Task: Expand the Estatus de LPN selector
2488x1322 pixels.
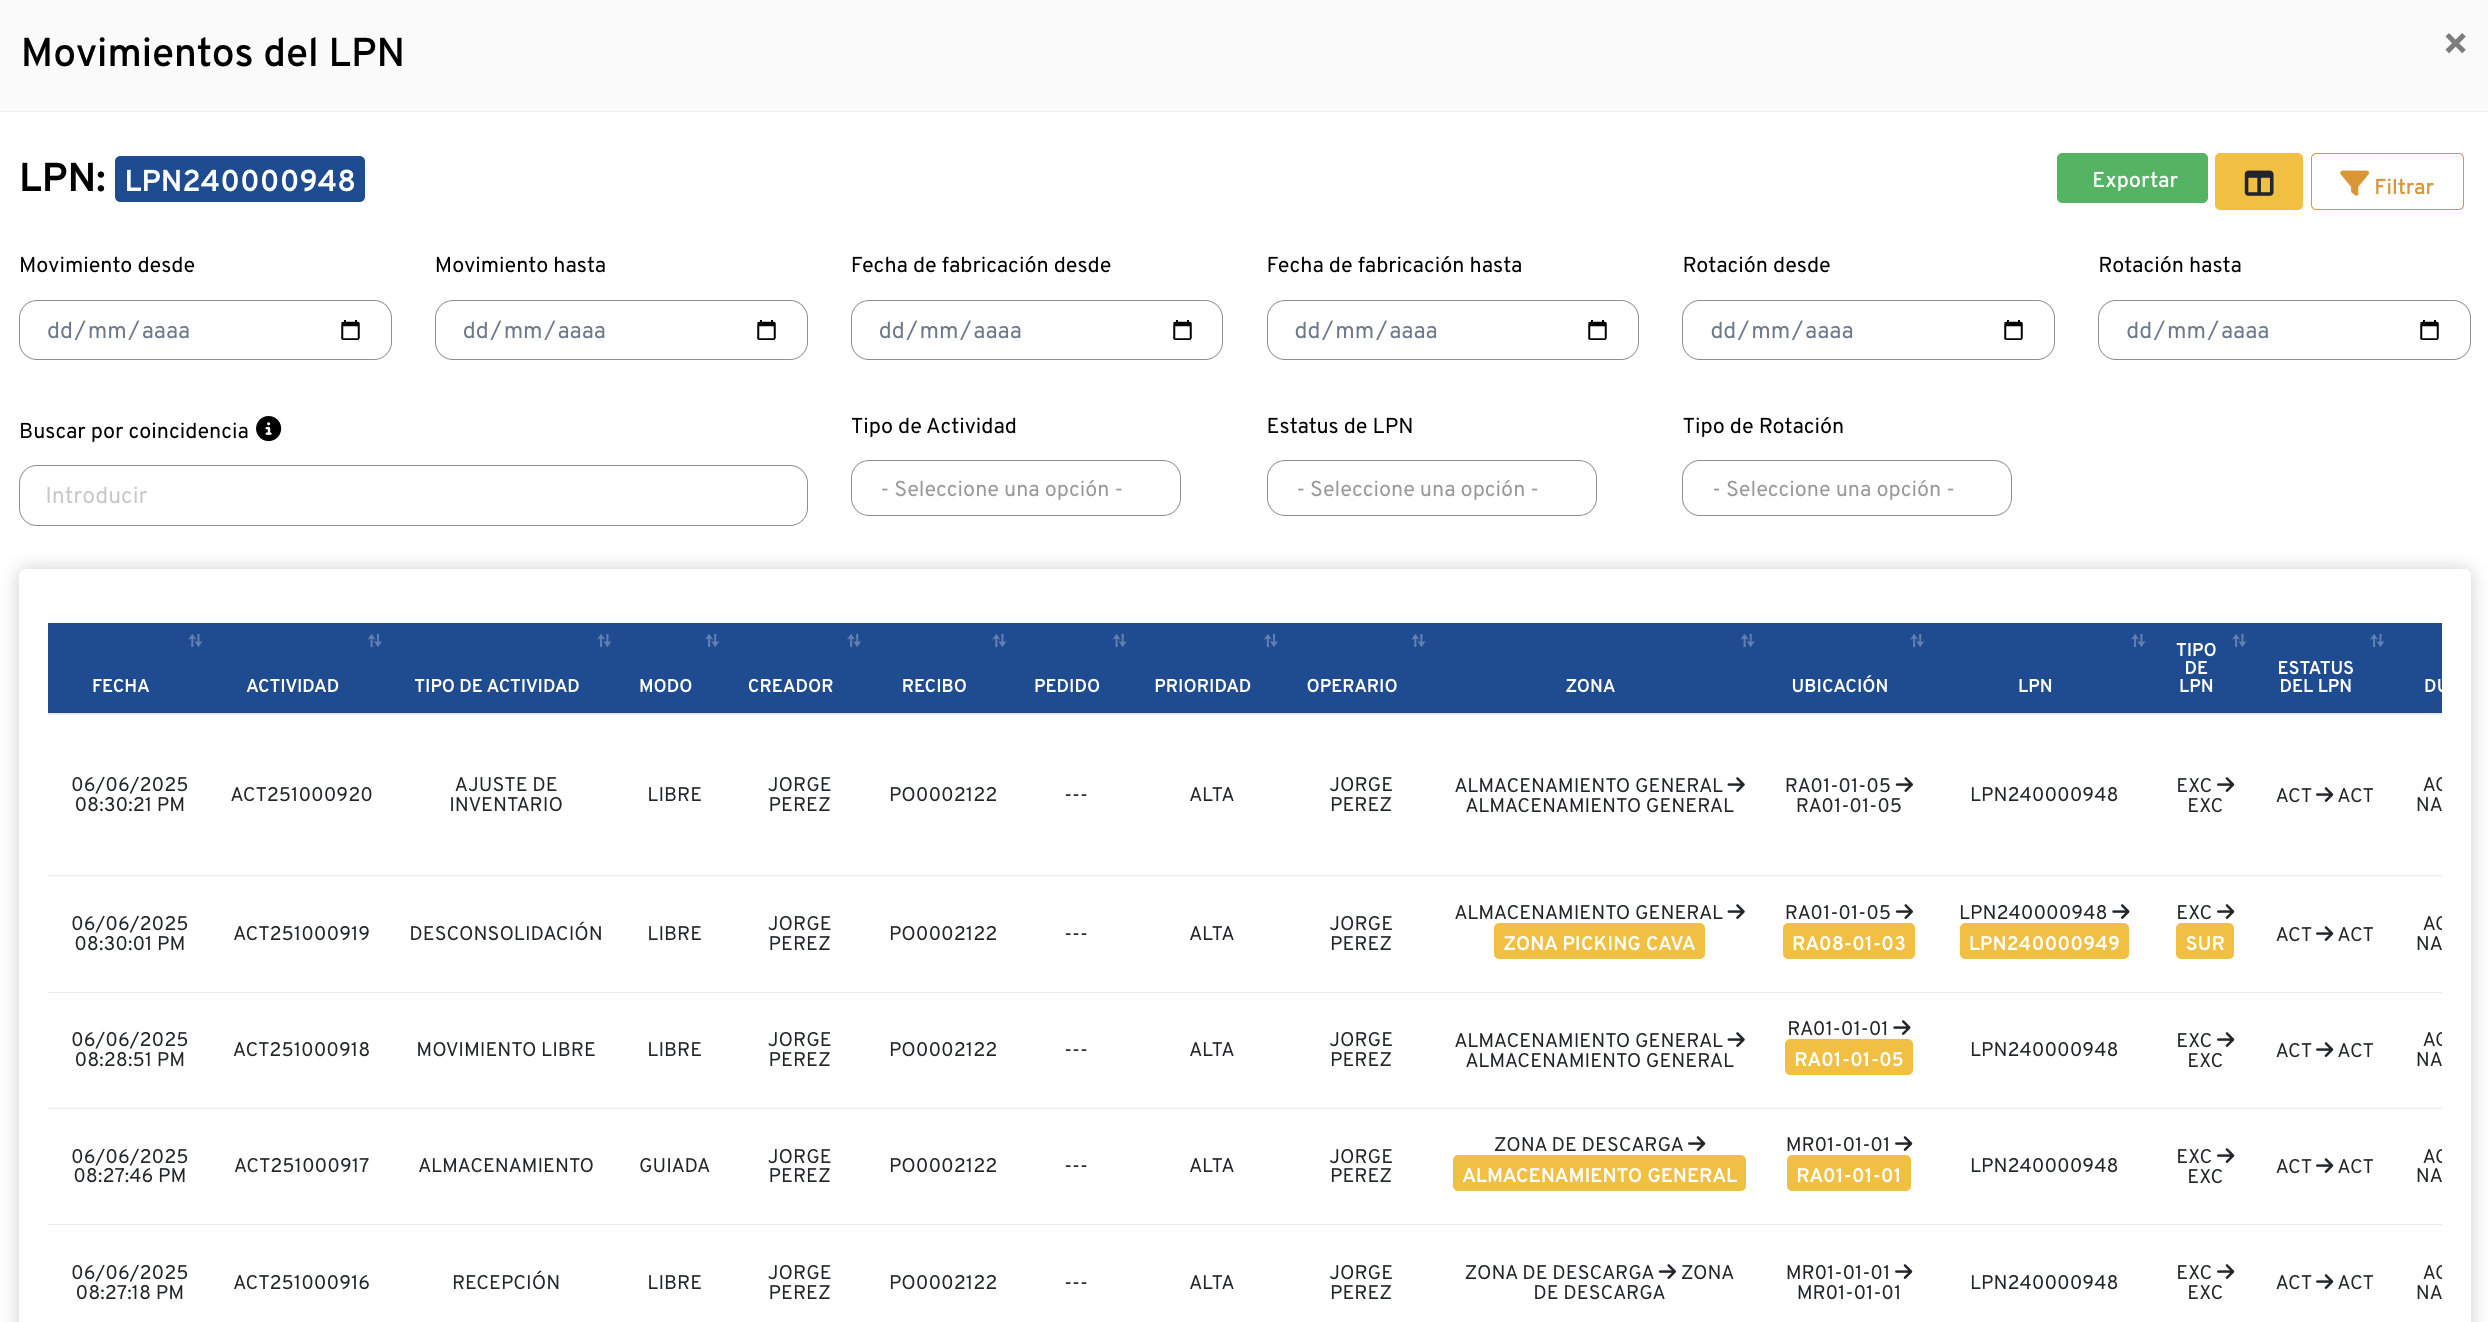Action: click(x=1431, y=488)
